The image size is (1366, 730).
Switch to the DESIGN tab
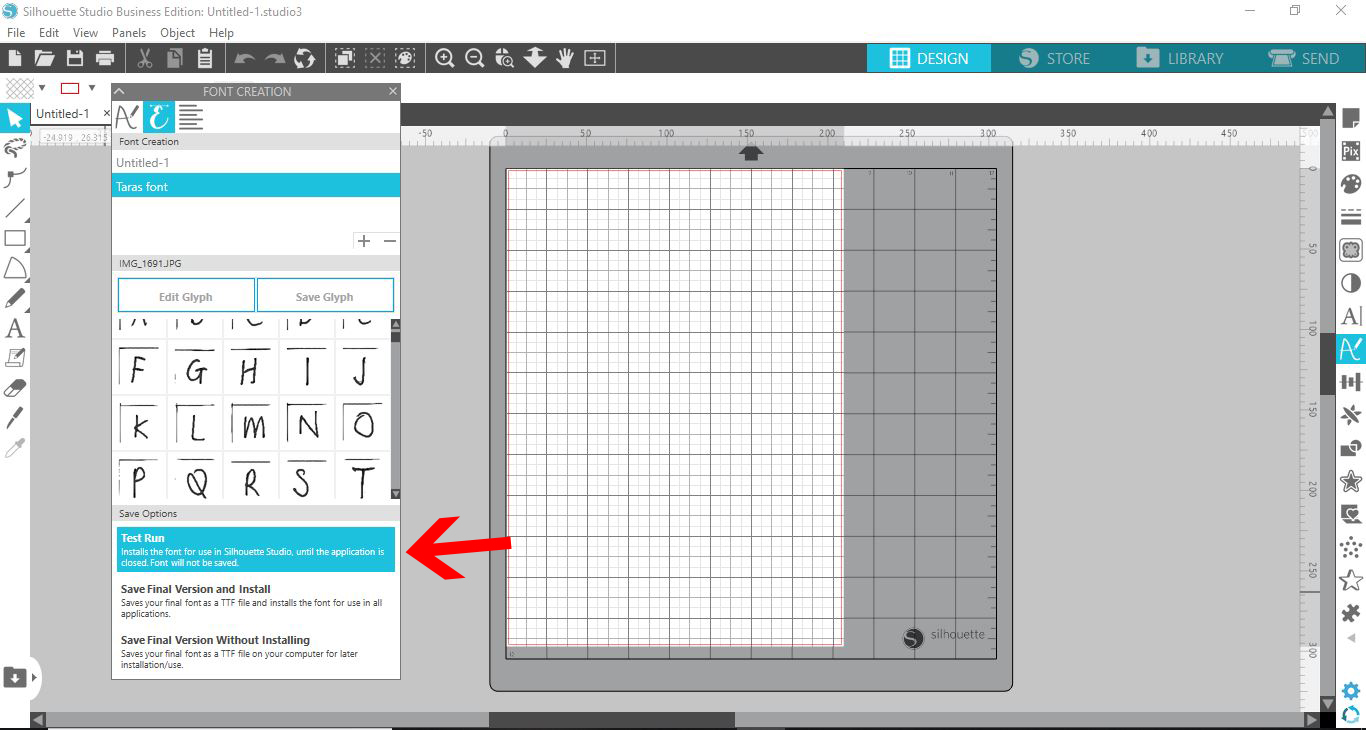[x=929, y=58]
